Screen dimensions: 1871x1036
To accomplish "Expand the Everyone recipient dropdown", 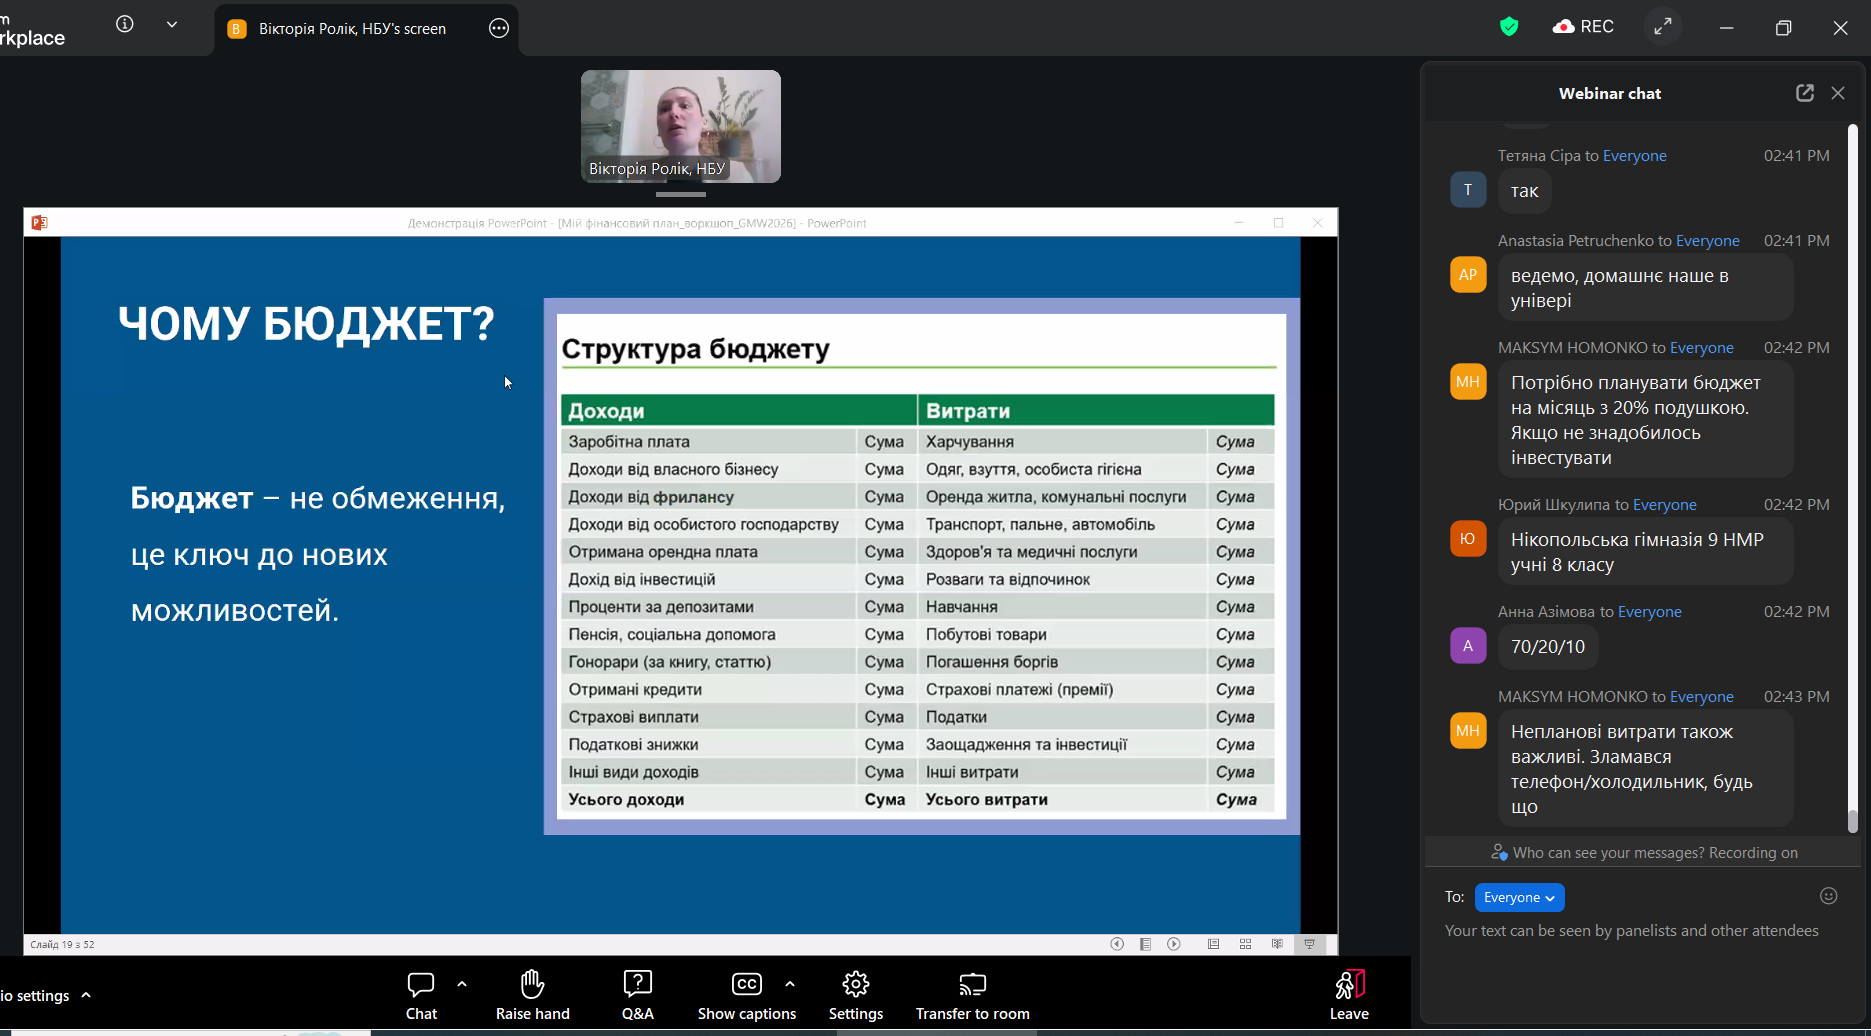I will tap(1519, 897).
